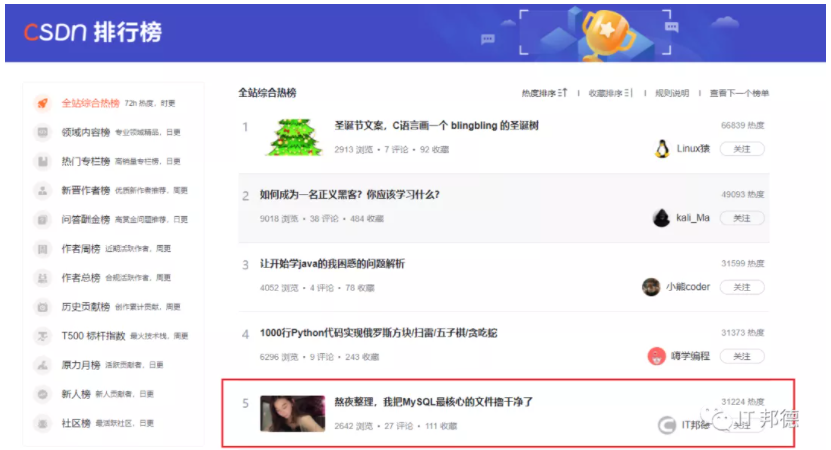Open 查看下一个榜单 to switch ranking
The height and width of the screenshot is (450, 831).
point(739,93)
